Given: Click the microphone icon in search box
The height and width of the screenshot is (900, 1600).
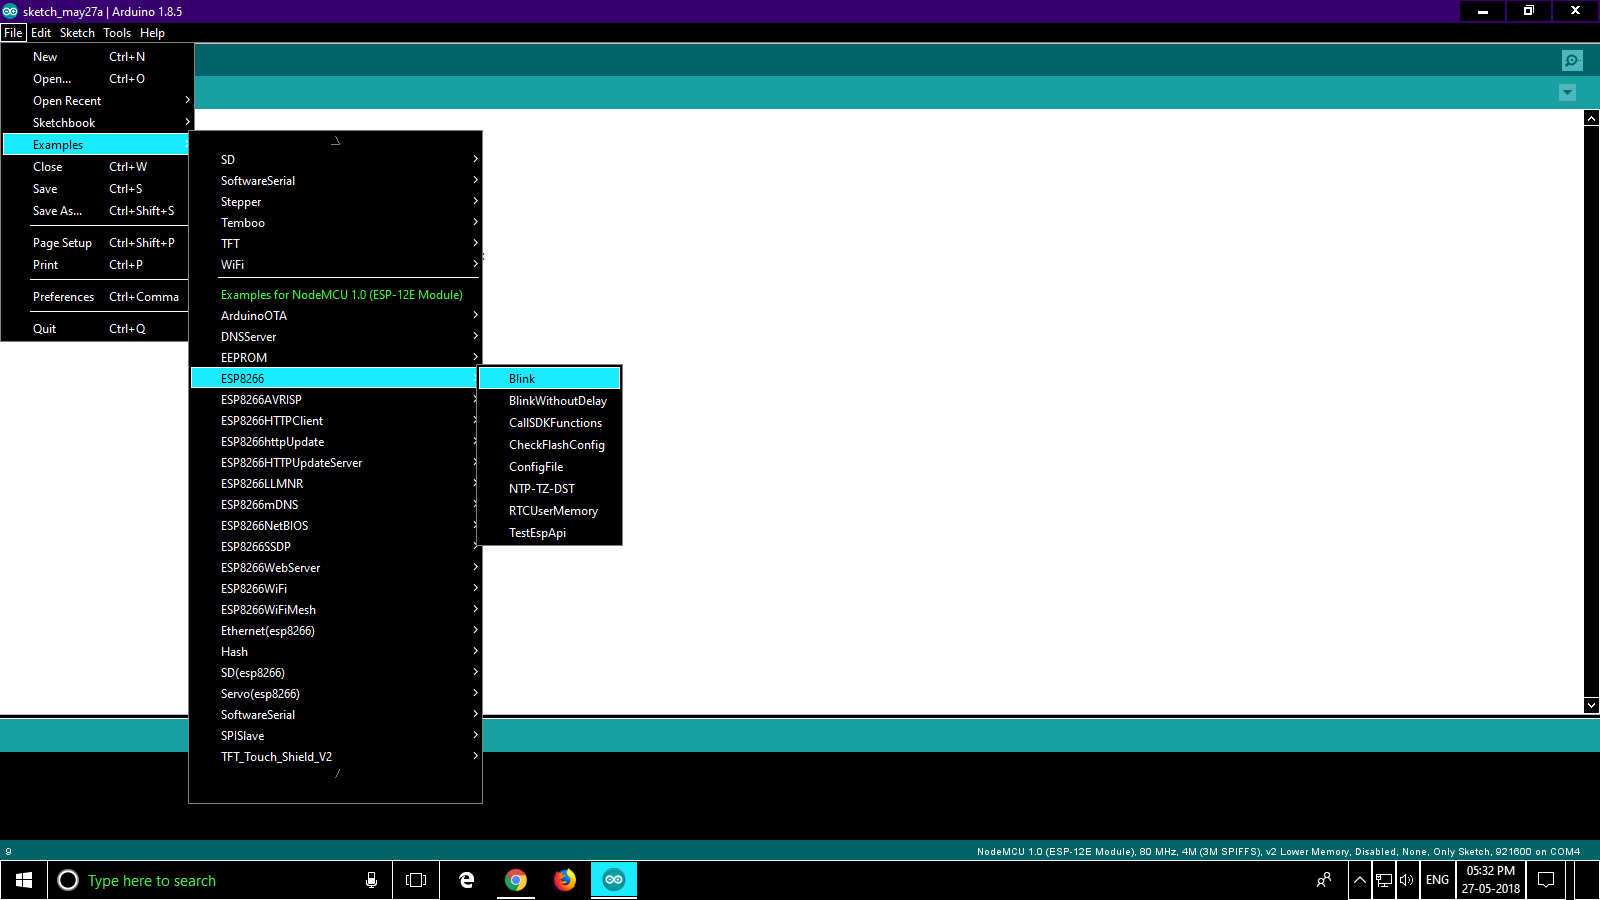Looking at the screenshot, I should tap(371, 880).
